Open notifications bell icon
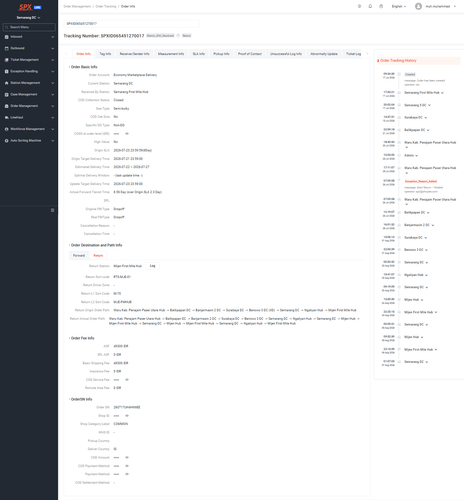 370,6
